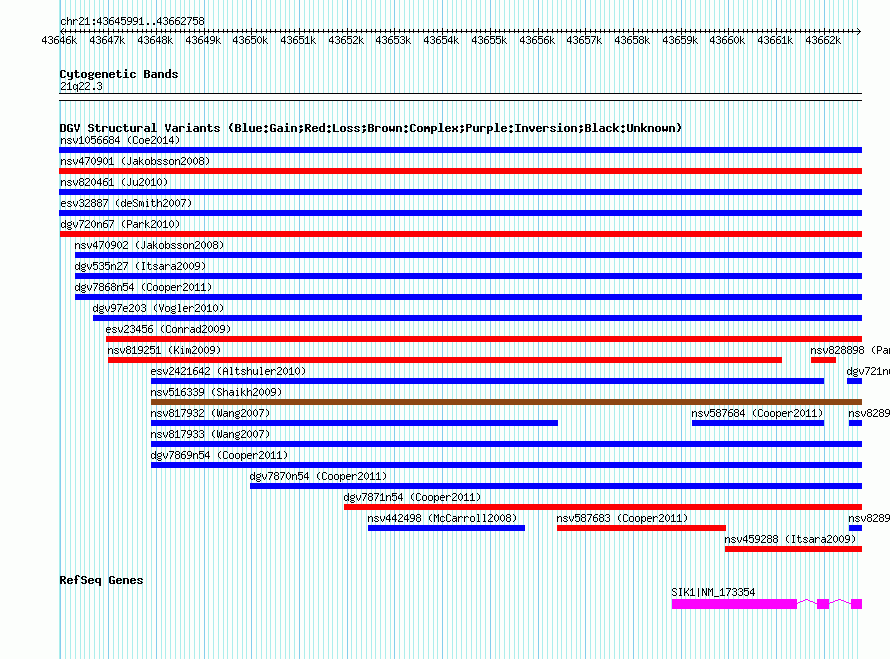Viewport: 890px width, 659px height.
Task: Open esv2421642 (Altshuler2010) variant
Action: click(x=228, y=371)
